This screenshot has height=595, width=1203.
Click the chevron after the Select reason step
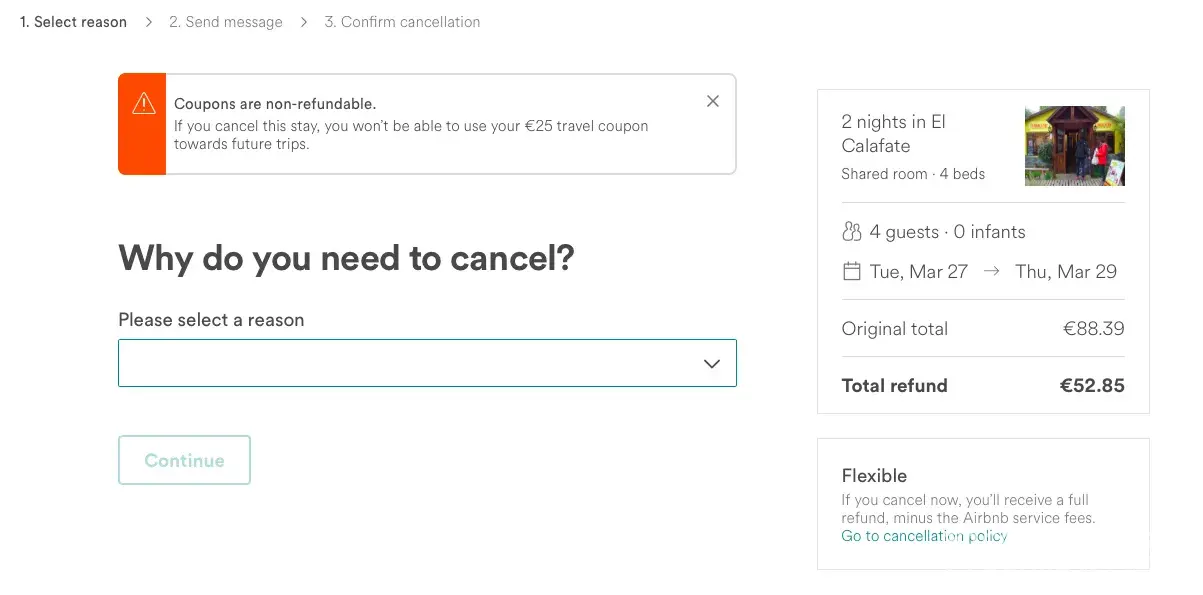click(x=148, y=22)
